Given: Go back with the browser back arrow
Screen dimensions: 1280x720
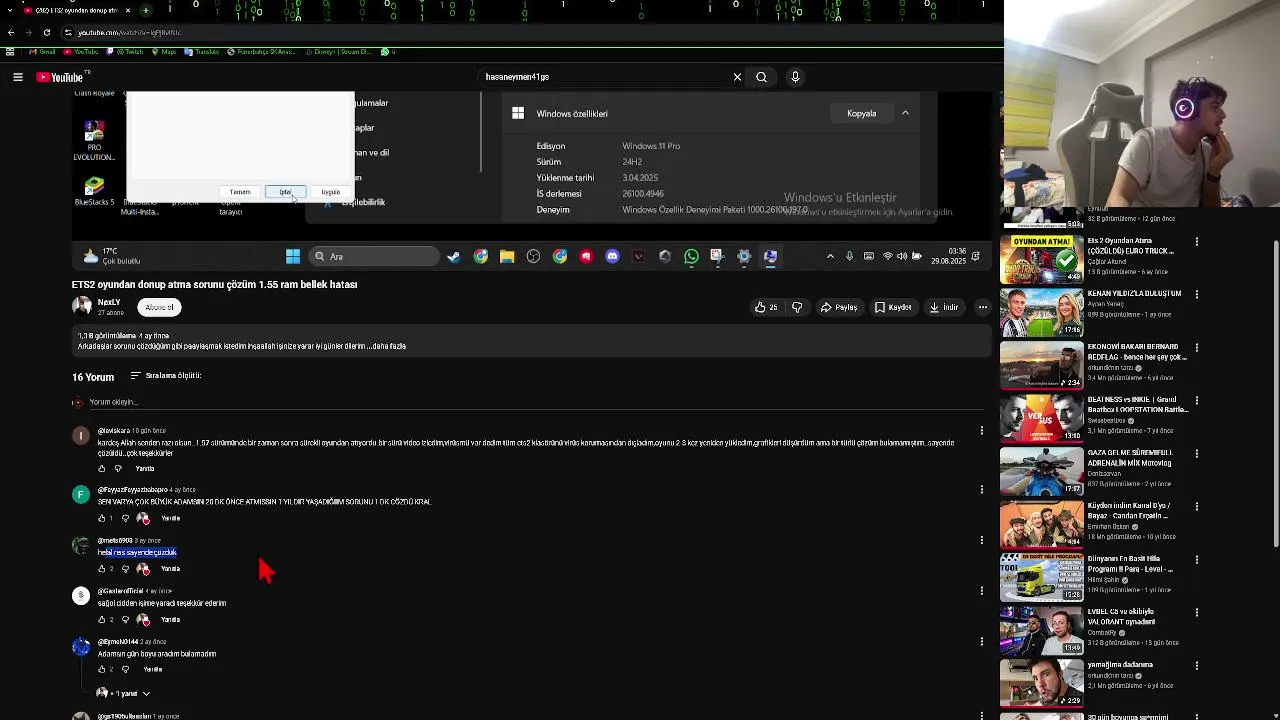Looking at the screenshot, I should point(11,32).
